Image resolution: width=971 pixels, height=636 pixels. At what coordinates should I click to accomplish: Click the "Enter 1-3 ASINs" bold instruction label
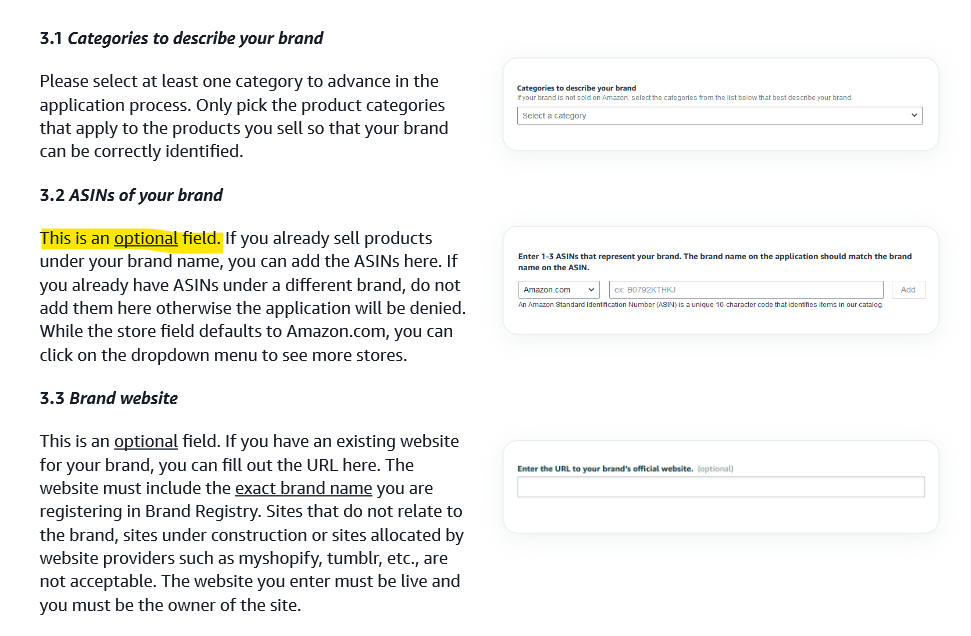point(715,262)
